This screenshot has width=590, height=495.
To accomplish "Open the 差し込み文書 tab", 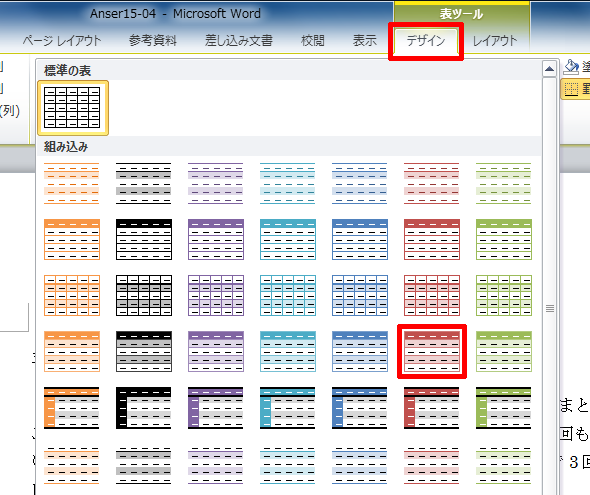I will [x=239, y=41].
